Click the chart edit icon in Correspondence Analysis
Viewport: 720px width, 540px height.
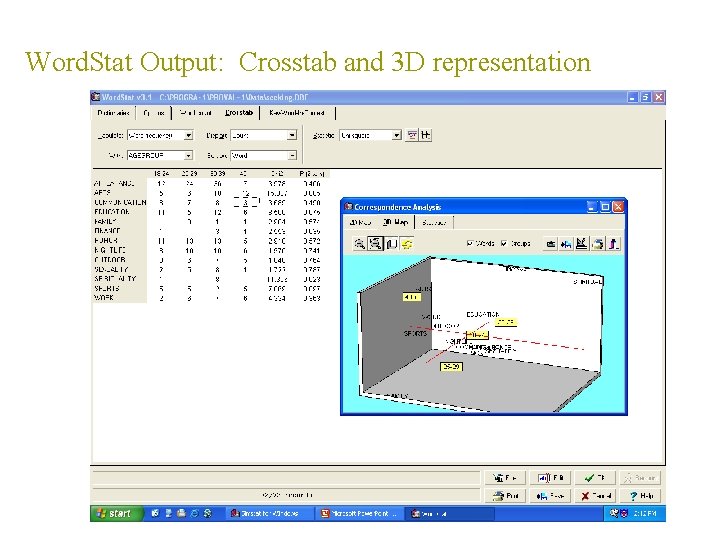[582, 243]
